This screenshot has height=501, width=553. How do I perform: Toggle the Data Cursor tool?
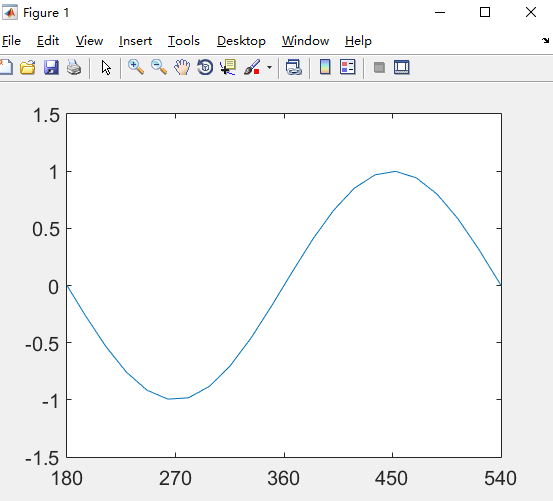[x=228, y=67]
